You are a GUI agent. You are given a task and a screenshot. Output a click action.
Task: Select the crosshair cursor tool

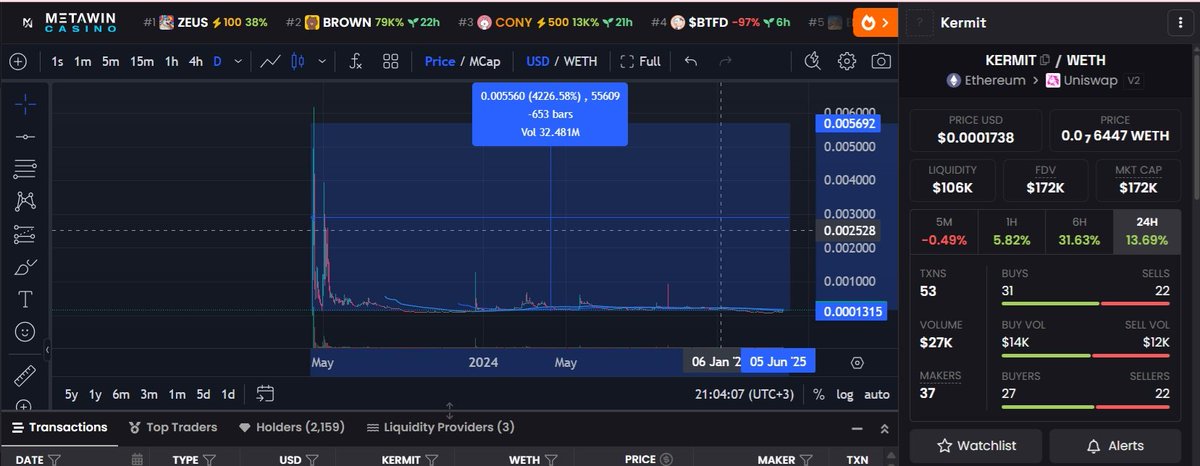[x=26, y=104]
